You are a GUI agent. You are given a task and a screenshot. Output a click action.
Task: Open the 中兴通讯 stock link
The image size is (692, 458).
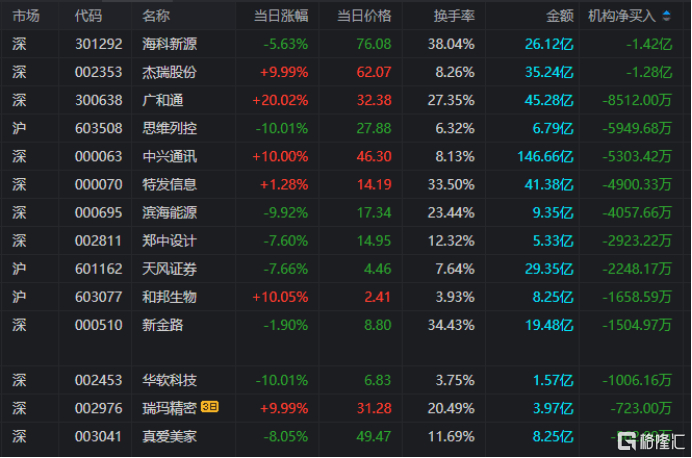pos(169,156)
